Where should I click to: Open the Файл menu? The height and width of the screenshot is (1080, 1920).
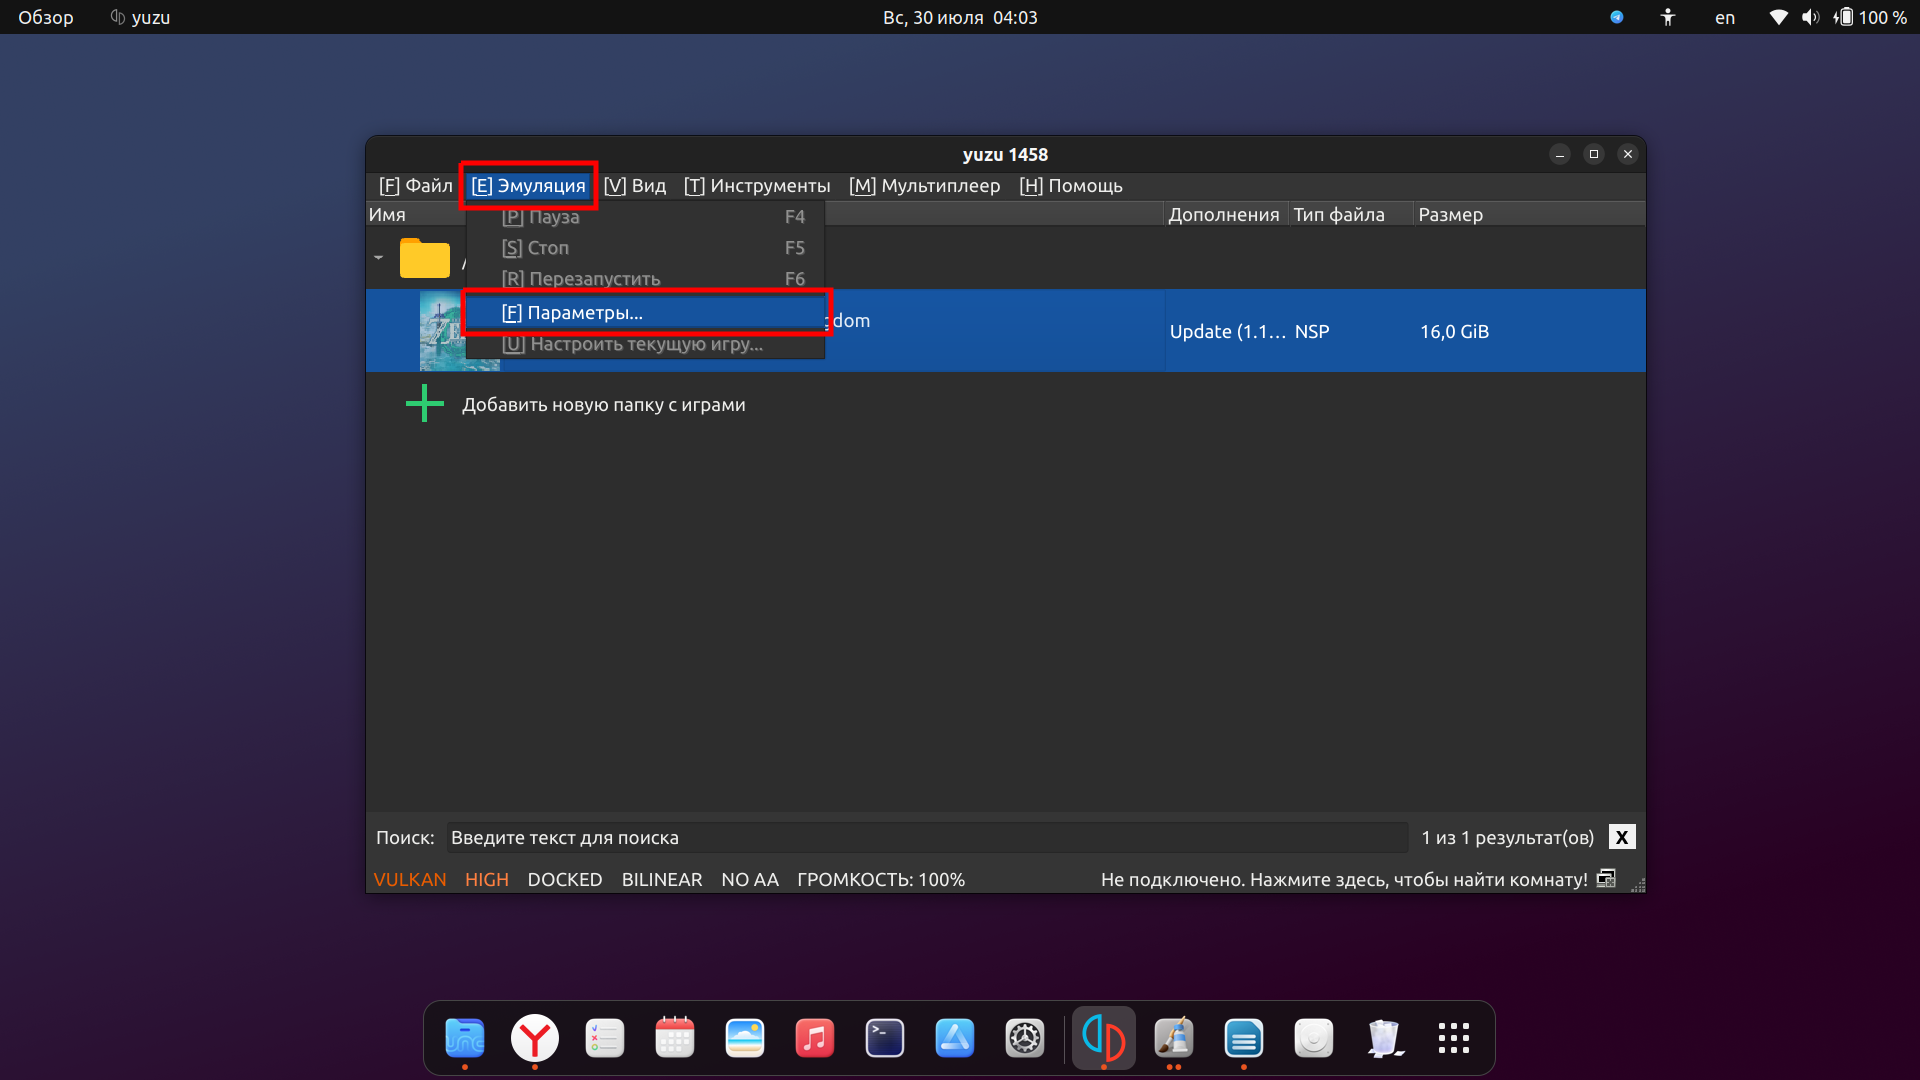pyautogui.click(x=415, y=186)
